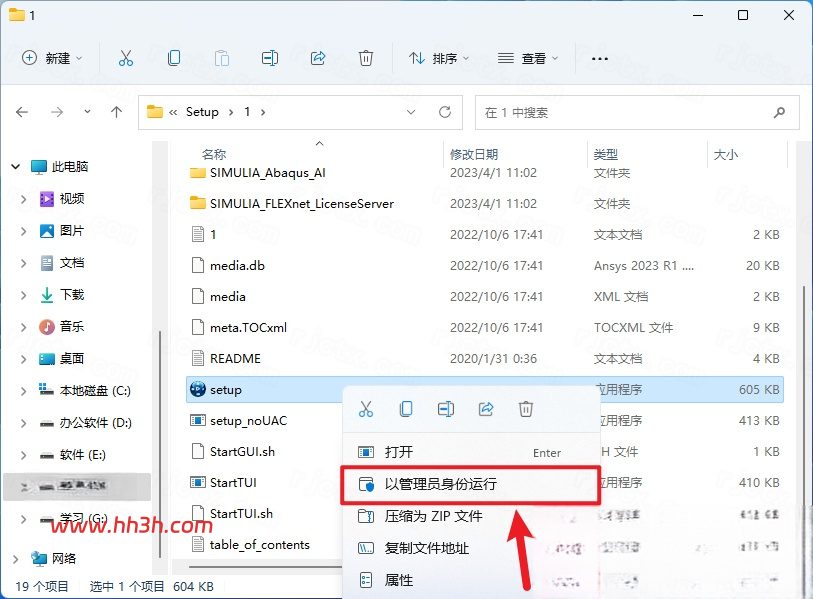Click the SIMULIA_Abaqus_AI folder icon
The width and height of the screenshot is (813, 599).
coord(198,173)
